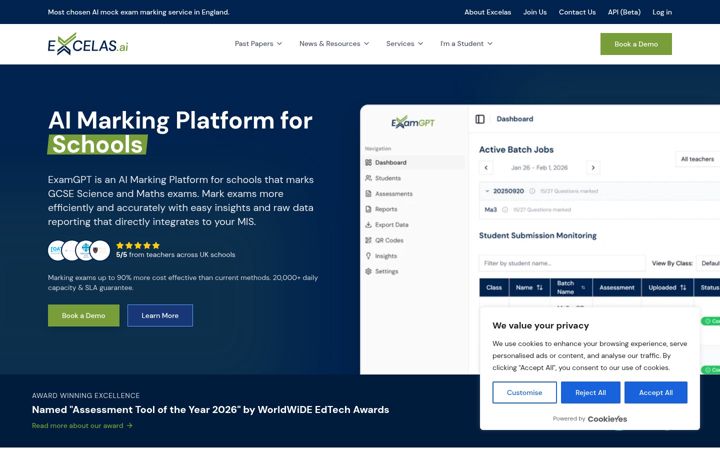Viewport: 720px width, 450px height.
Task: Go to next week in Active Batch Jobs
Action: (593, 168)
